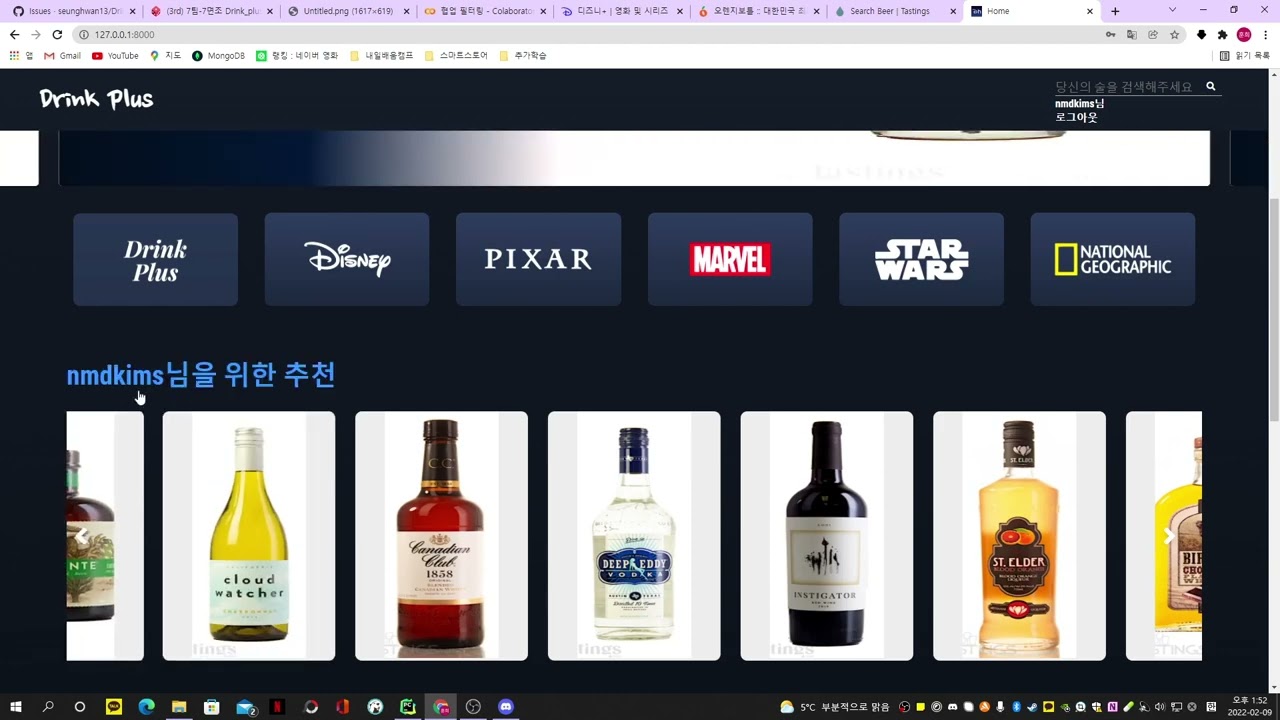Open a new browser tab with the plus icon

[x=1115, y=11]
